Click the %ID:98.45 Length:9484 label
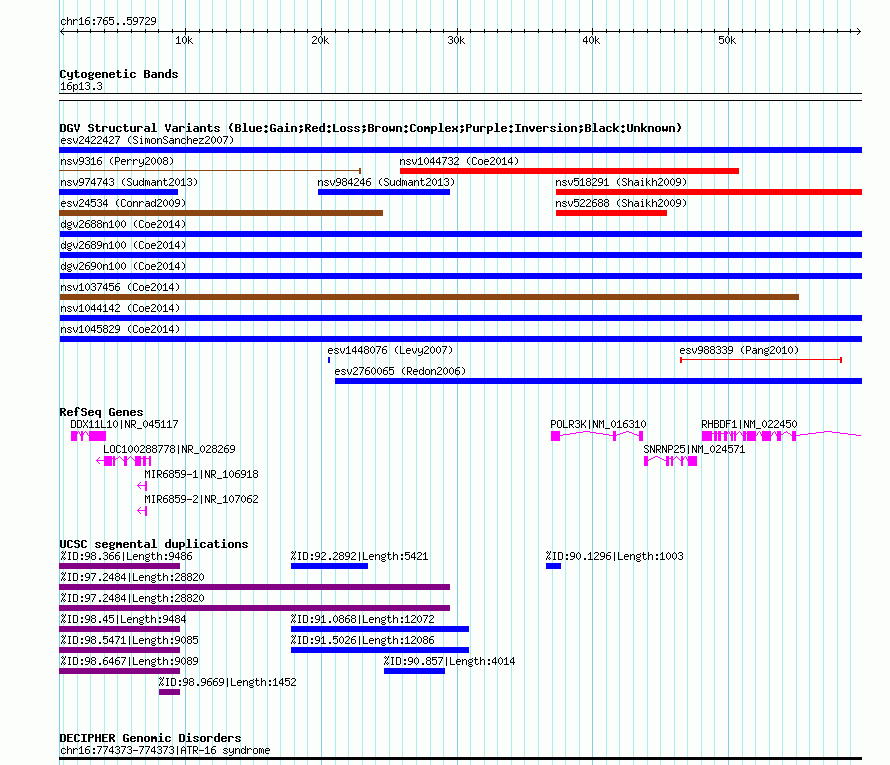The width and height of the screenshot is (890, 765). (x=123, y=619)
